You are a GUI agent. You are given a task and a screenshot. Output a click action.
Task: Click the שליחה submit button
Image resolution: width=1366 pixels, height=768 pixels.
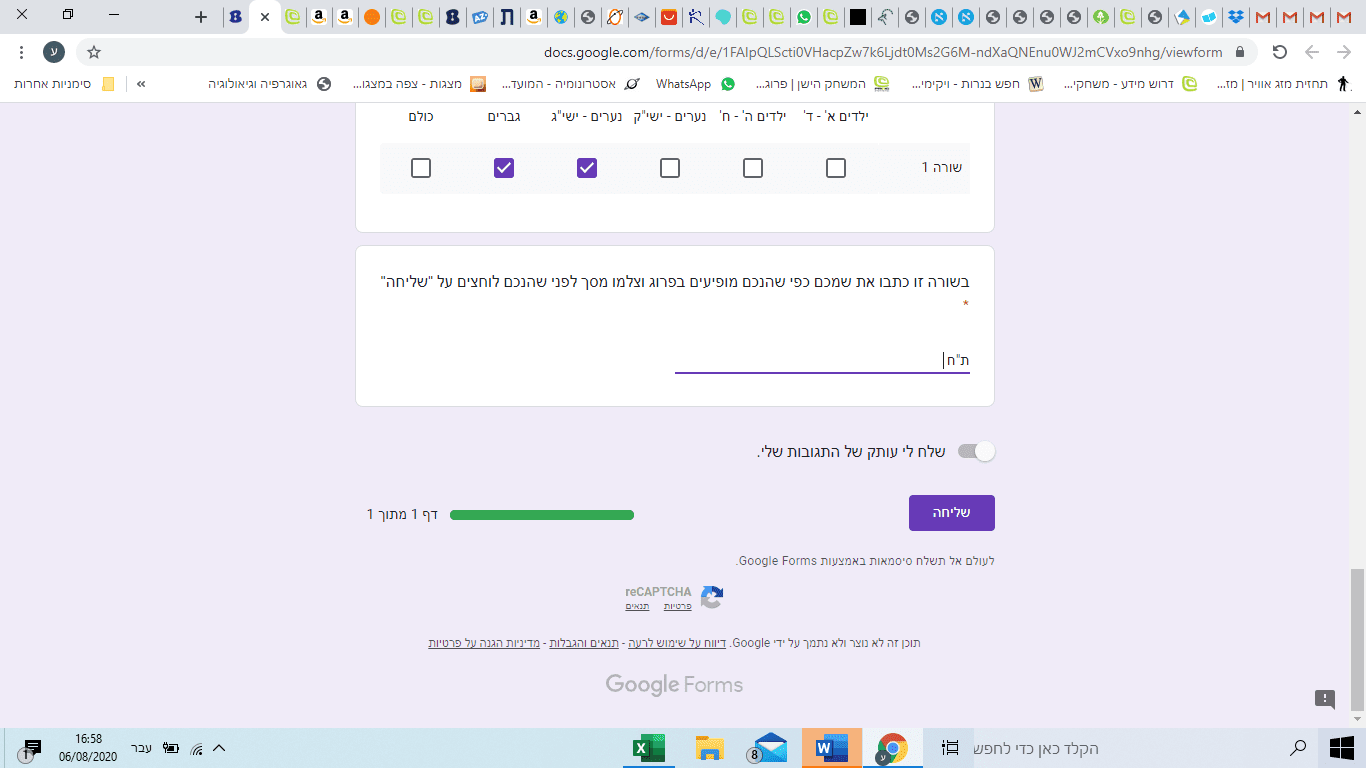click(x=951, y=512)
